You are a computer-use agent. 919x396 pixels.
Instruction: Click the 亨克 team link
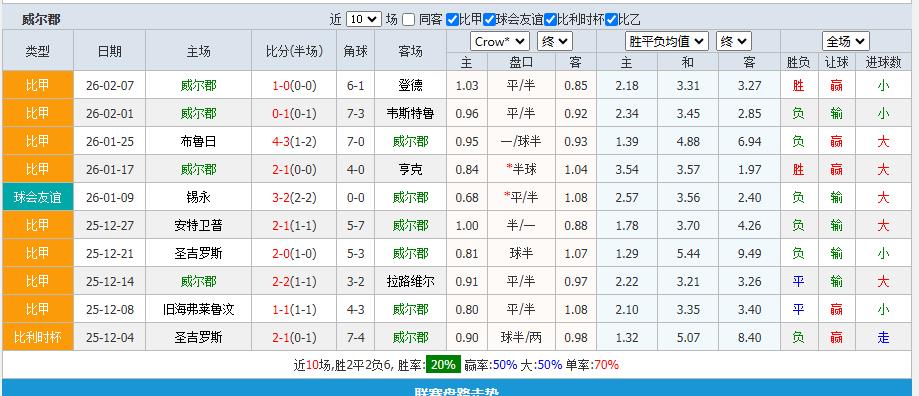pyautogui.click(x=410, y=170)
